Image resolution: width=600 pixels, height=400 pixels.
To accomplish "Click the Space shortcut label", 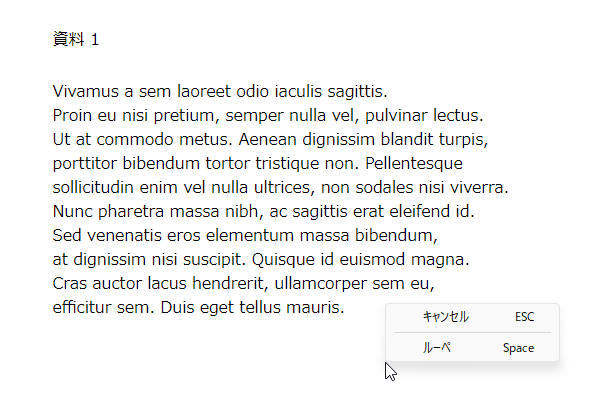I will [518, 348].
